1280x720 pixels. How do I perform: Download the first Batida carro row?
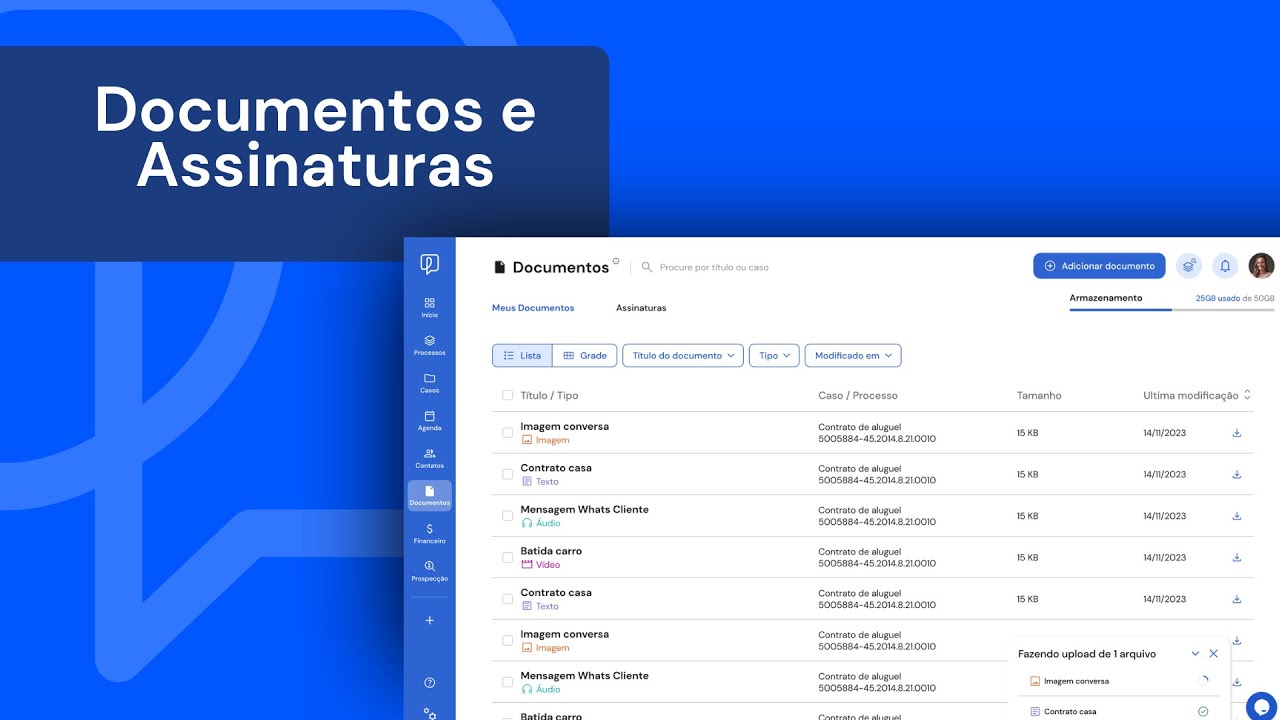pos(1237,557)
